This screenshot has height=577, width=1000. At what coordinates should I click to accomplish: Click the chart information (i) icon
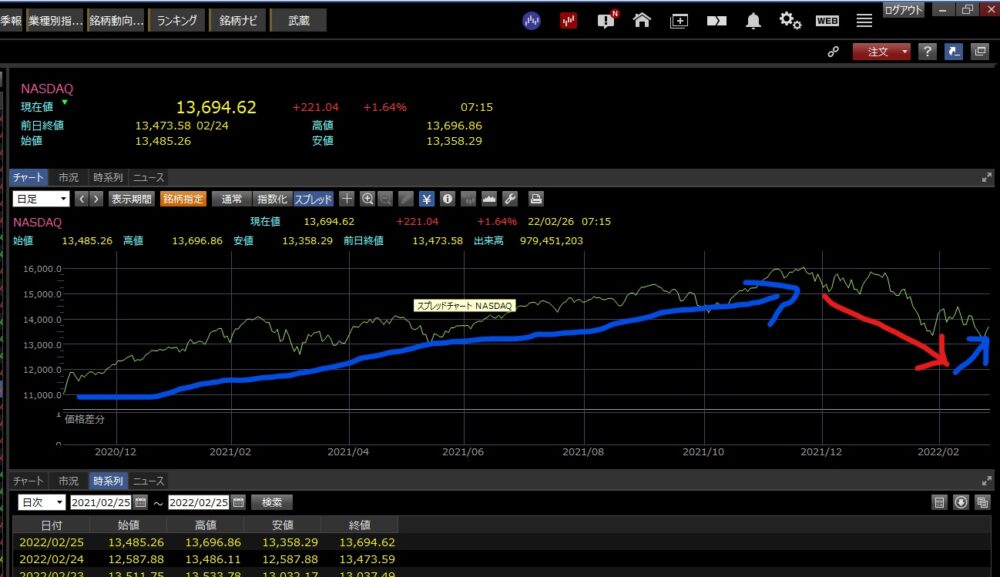(x=447, y=199)
